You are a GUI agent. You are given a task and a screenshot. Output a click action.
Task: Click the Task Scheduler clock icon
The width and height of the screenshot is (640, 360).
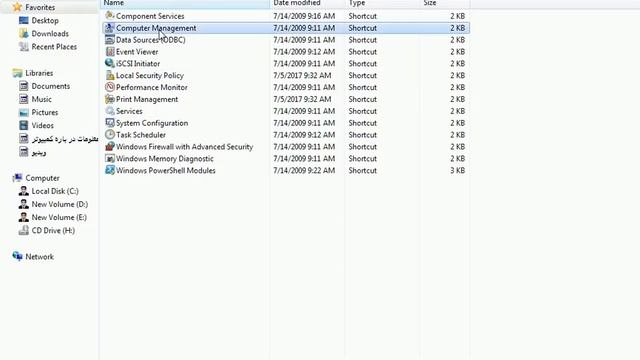(x=109, y=134)
